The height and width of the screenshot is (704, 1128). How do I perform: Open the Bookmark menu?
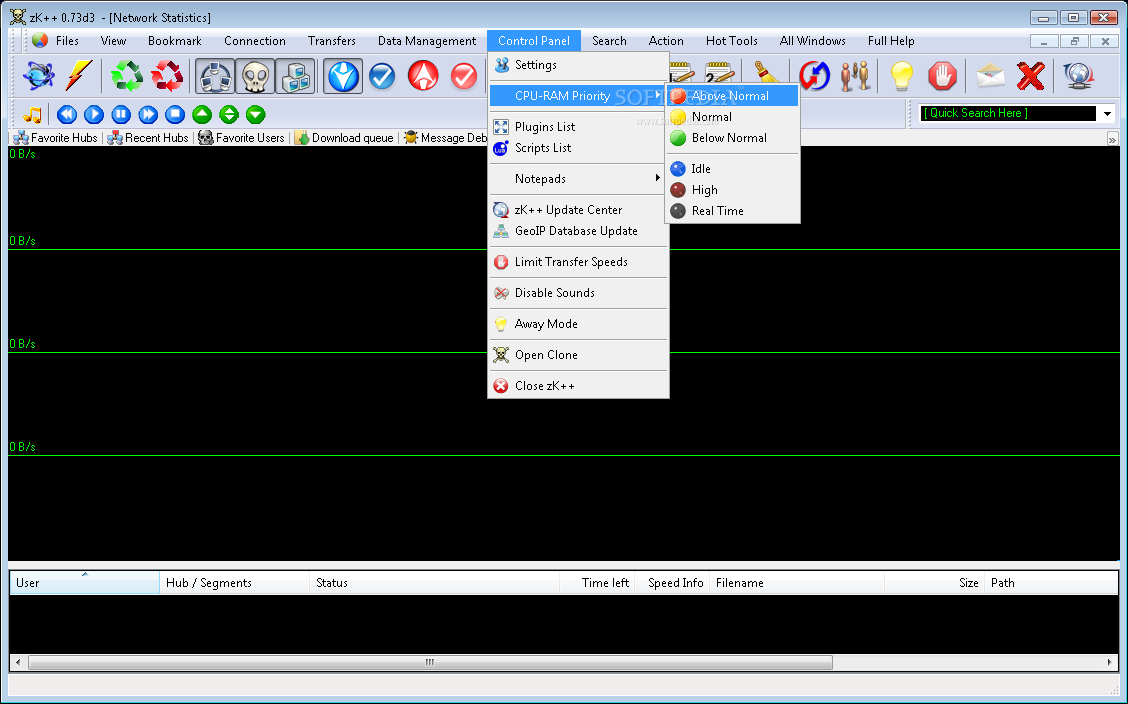tap(175, 41)
